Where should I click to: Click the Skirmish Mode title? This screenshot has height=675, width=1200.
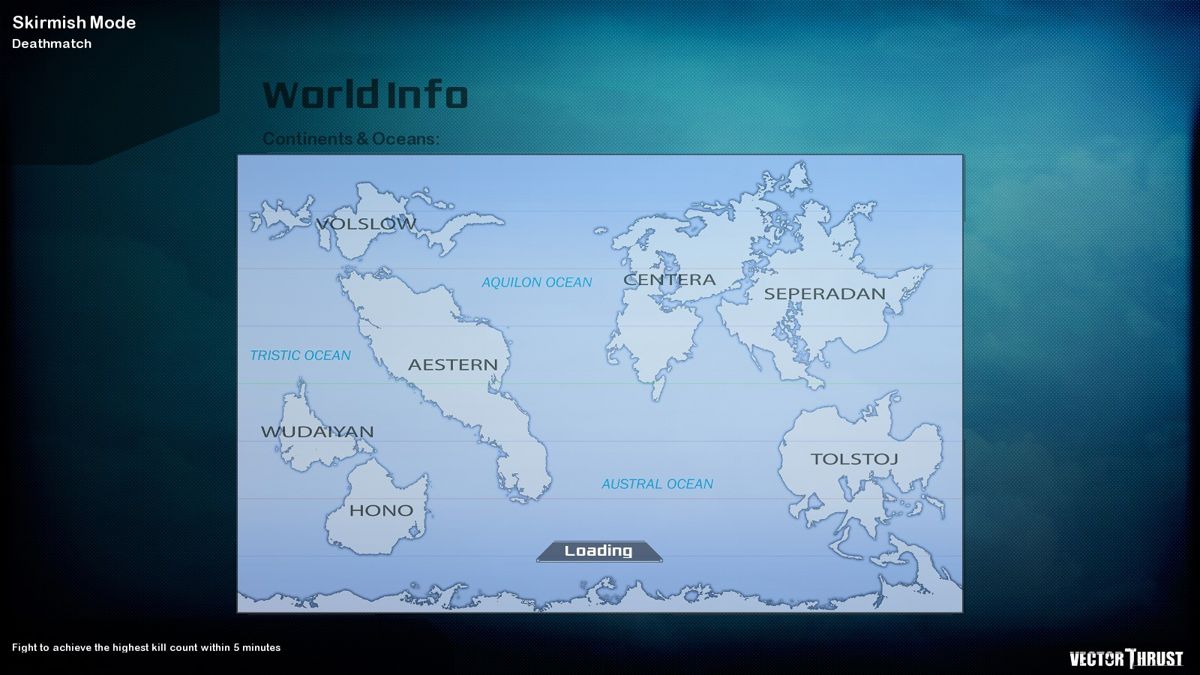pos(74,23)
